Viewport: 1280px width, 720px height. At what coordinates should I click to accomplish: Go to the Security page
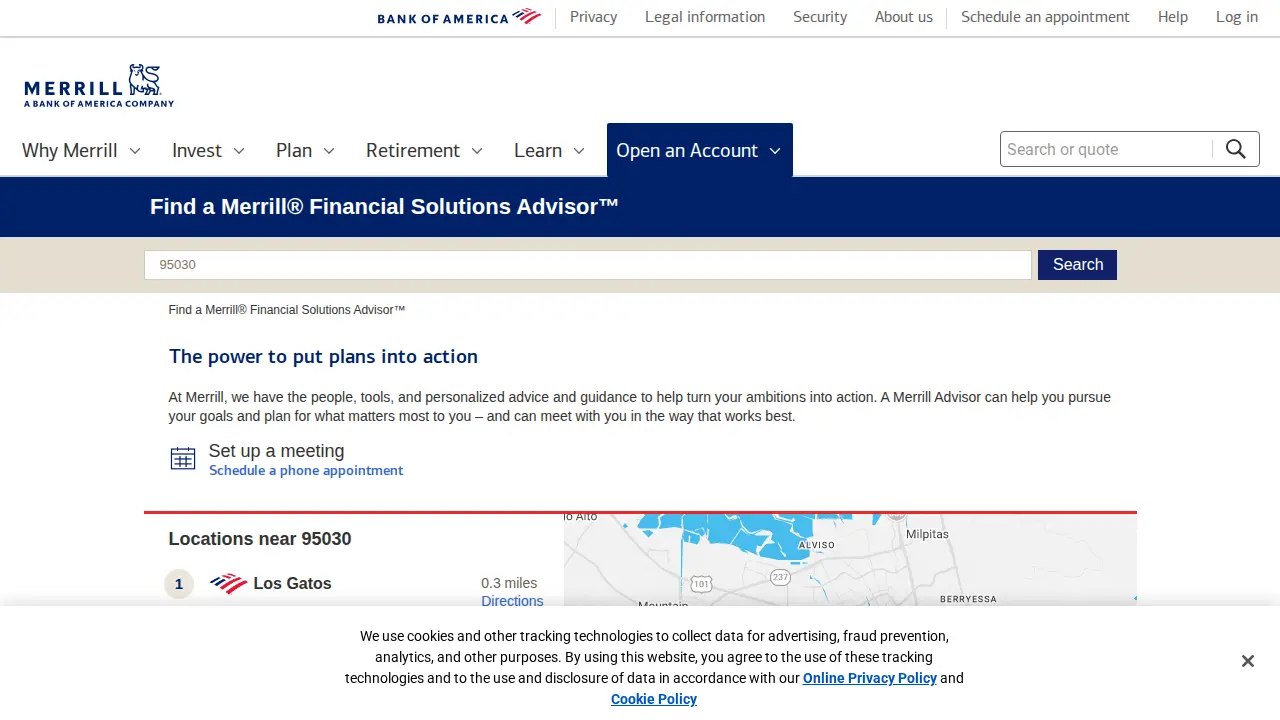tap(820, 17)
